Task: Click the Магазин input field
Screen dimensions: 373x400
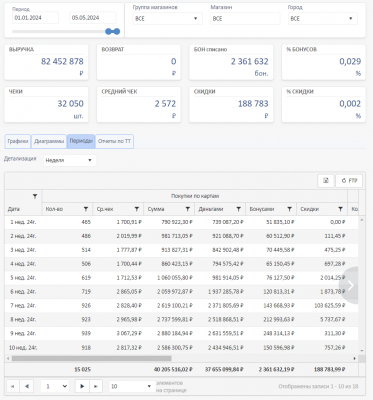Action: [245, 19]
